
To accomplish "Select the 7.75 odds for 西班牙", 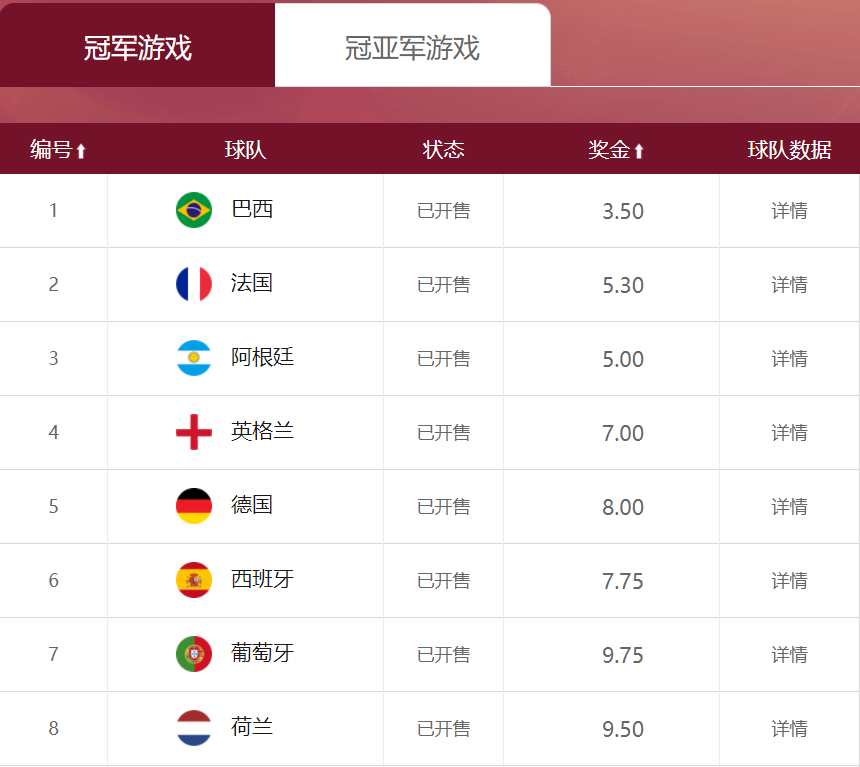I will [623, 582].
